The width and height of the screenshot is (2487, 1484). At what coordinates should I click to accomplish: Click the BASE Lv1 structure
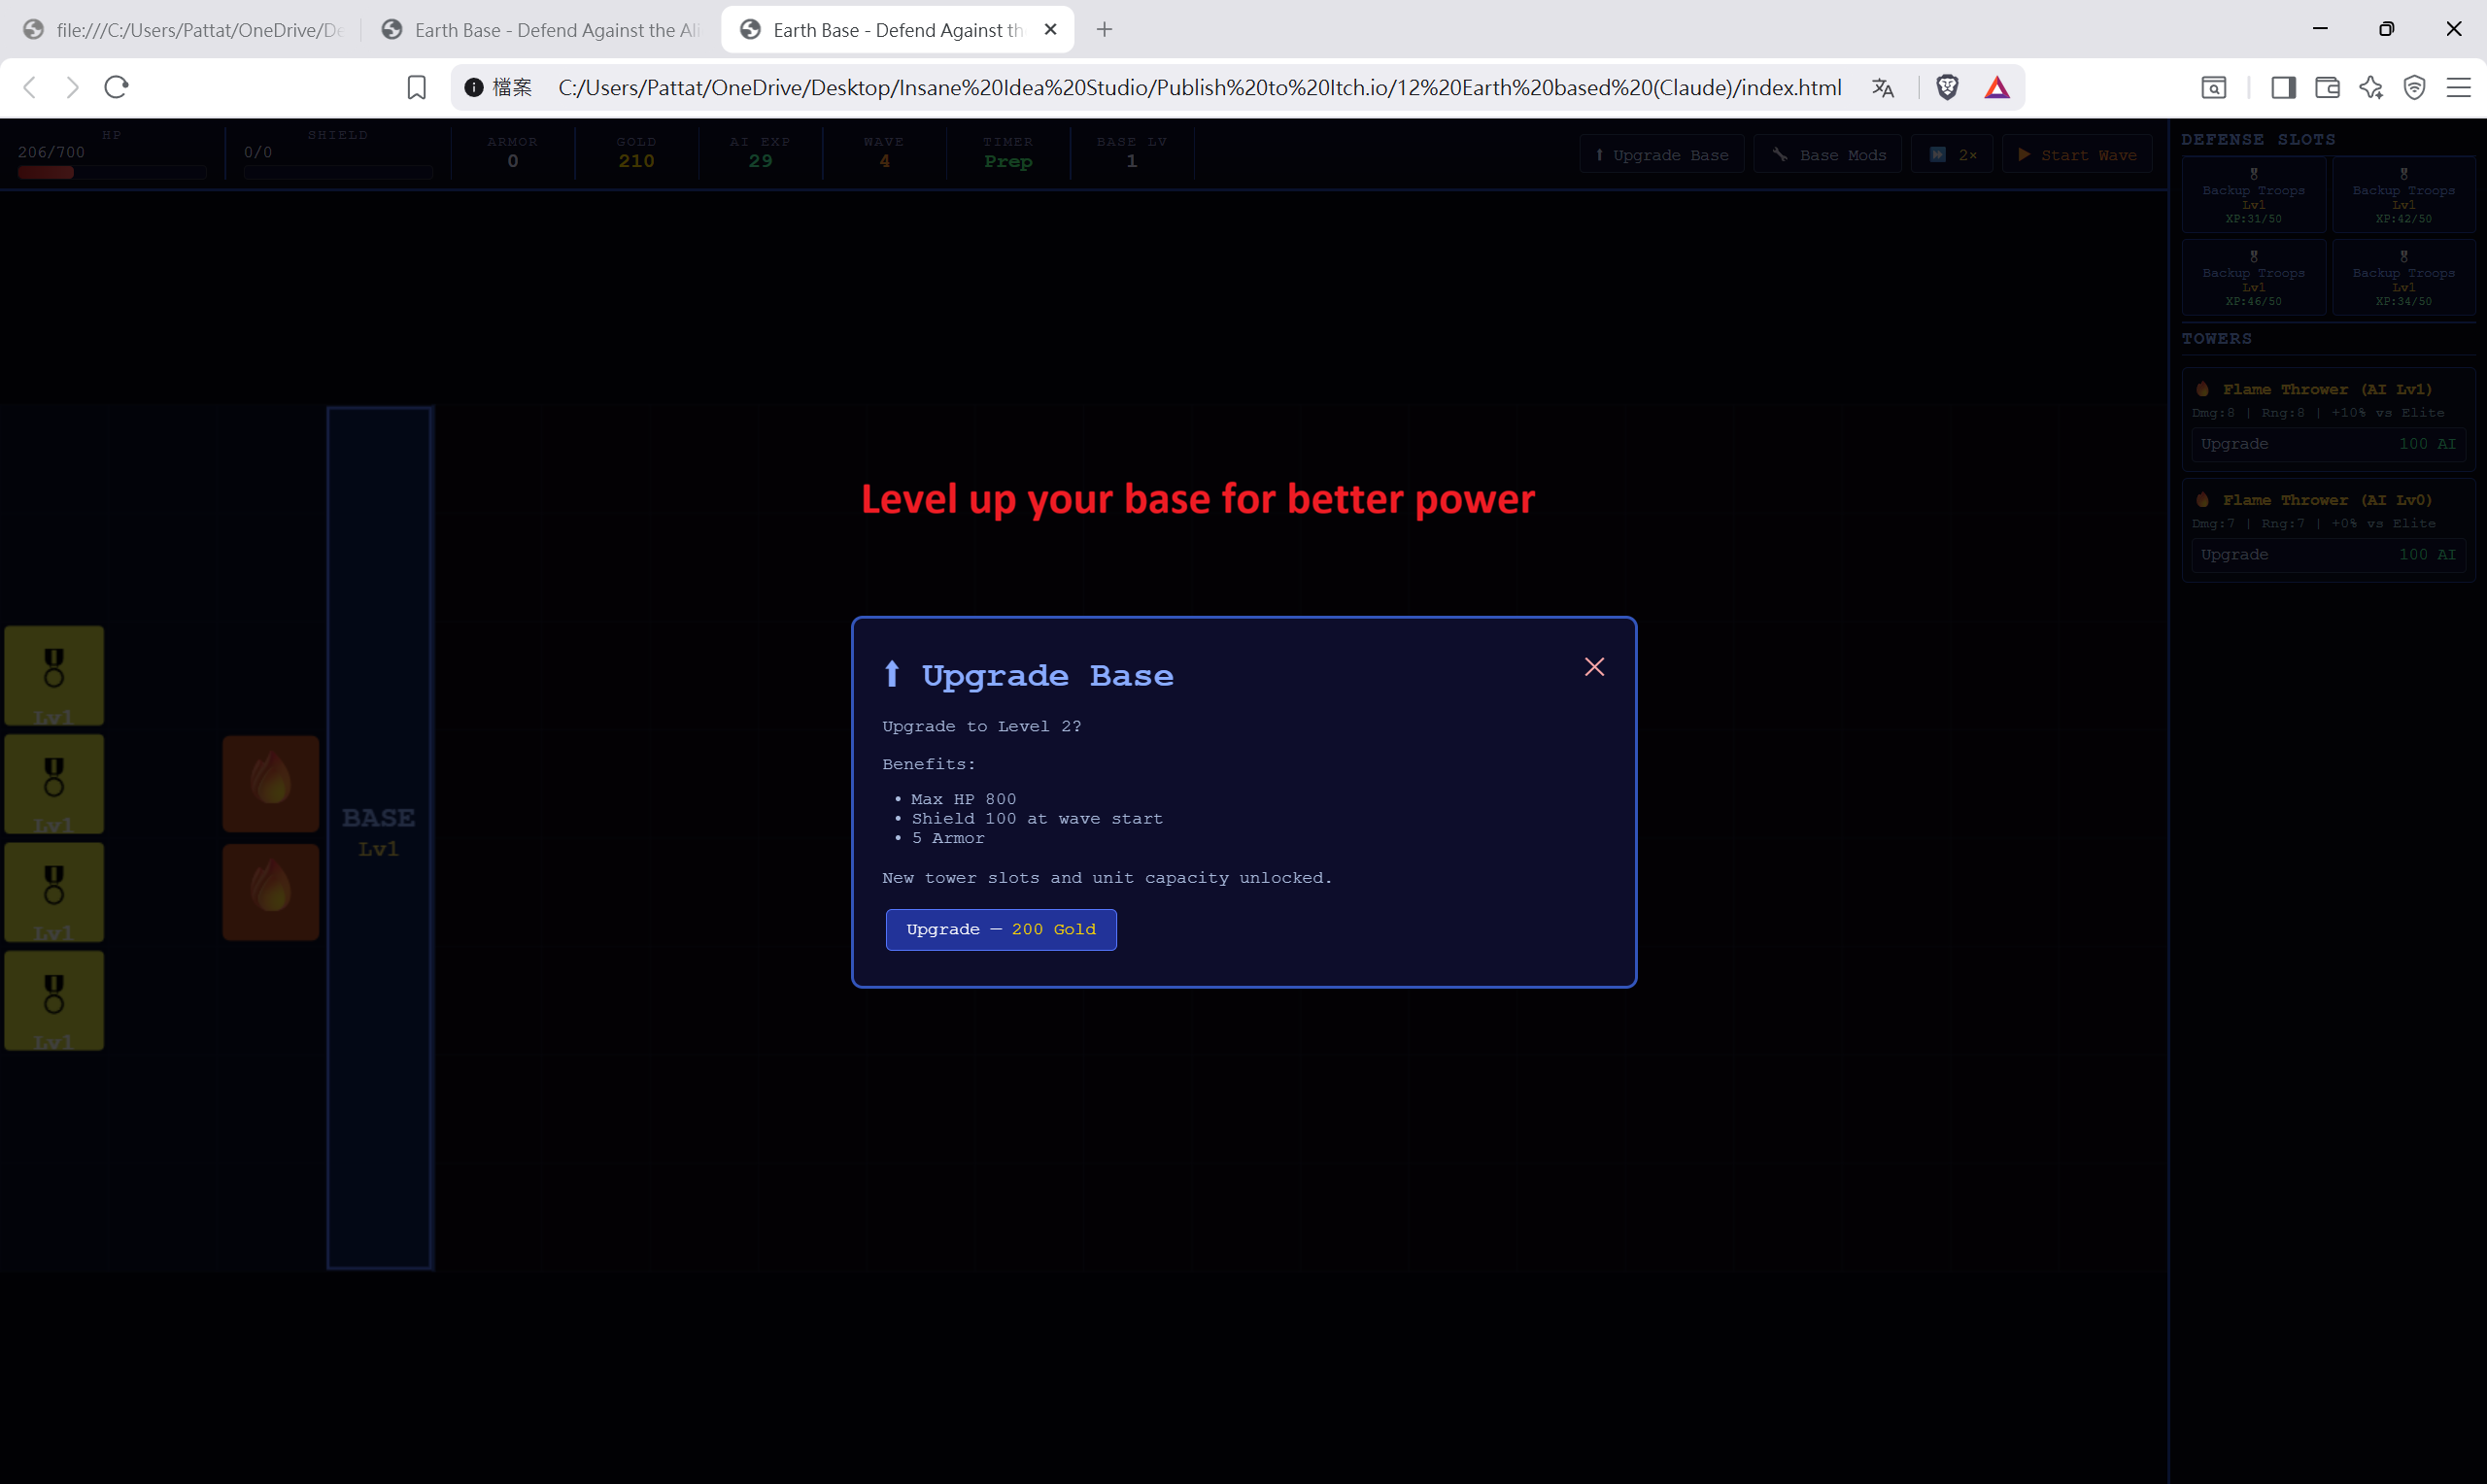(x=380, y=838)
